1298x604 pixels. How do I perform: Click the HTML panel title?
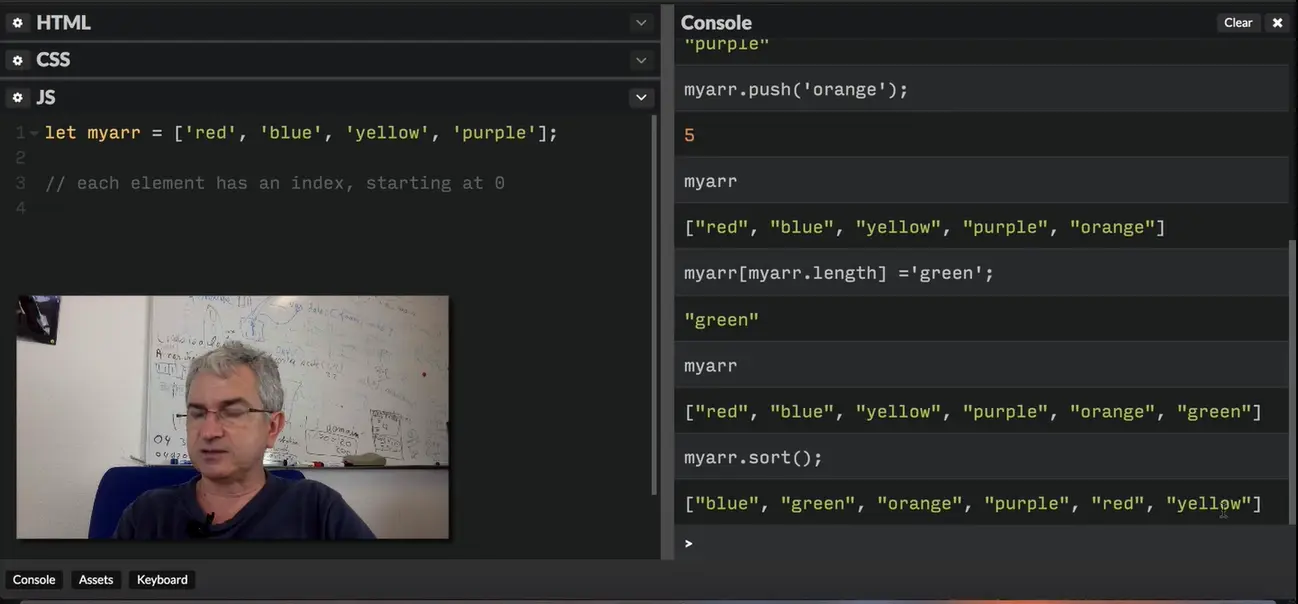click(63, 22)
